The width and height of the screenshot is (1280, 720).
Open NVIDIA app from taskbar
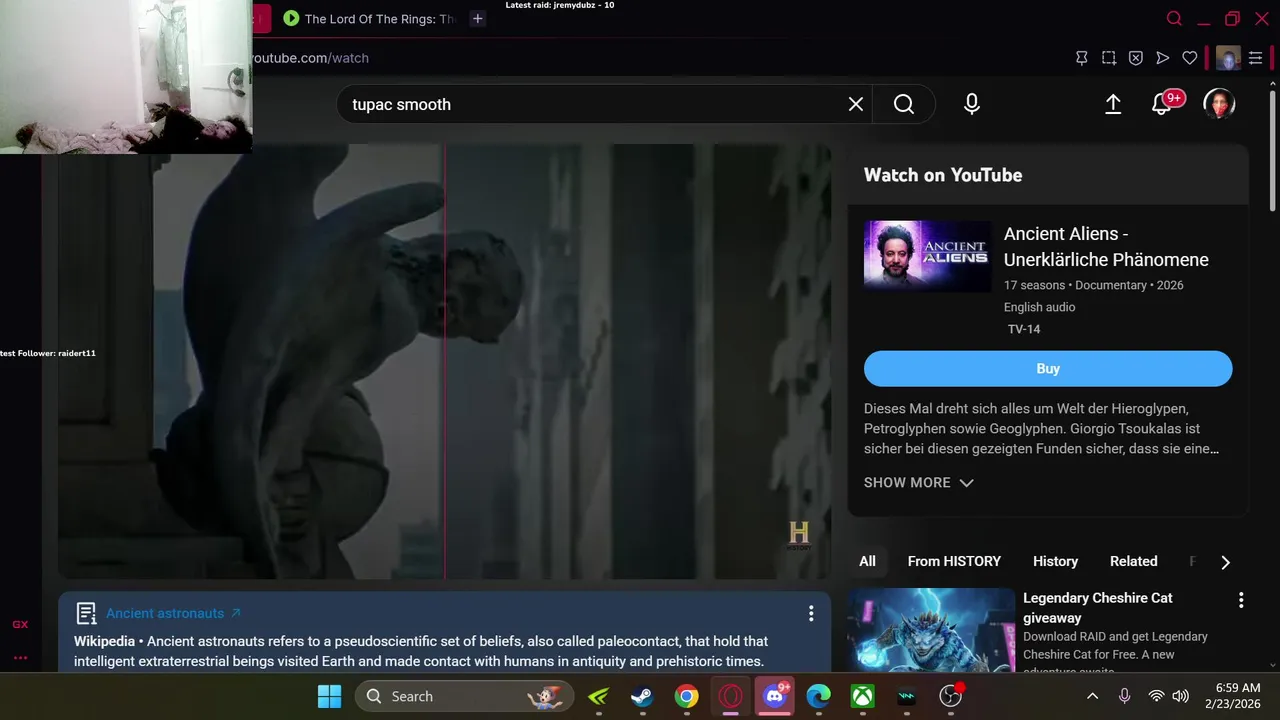click(x=599, y=696)
